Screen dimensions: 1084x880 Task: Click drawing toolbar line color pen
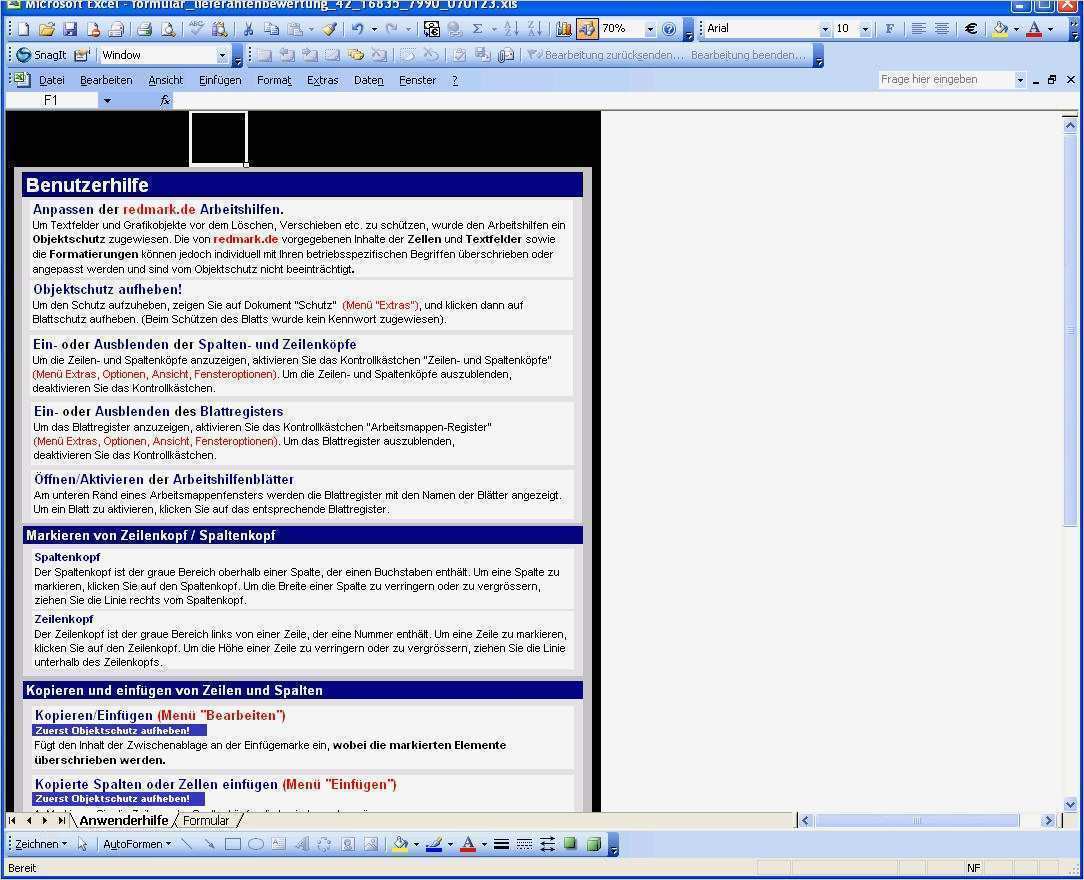point(433,844)
